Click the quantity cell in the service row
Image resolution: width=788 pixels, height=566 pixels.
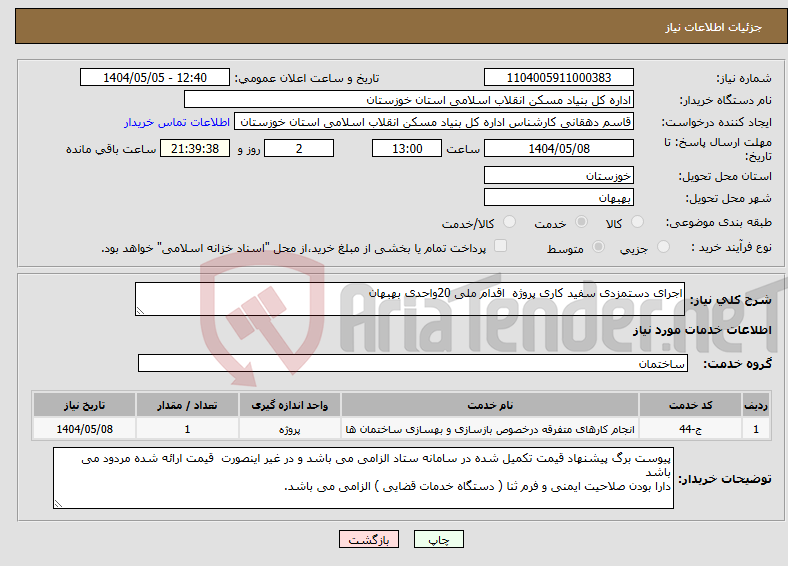click(187, 429)
